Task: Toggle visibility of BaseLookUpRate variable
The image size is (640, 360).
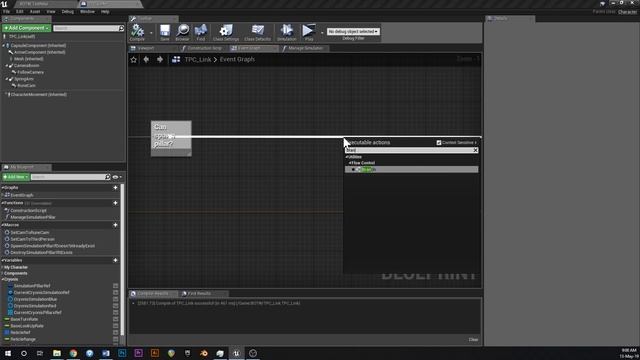Action: [x=116, y=326]
